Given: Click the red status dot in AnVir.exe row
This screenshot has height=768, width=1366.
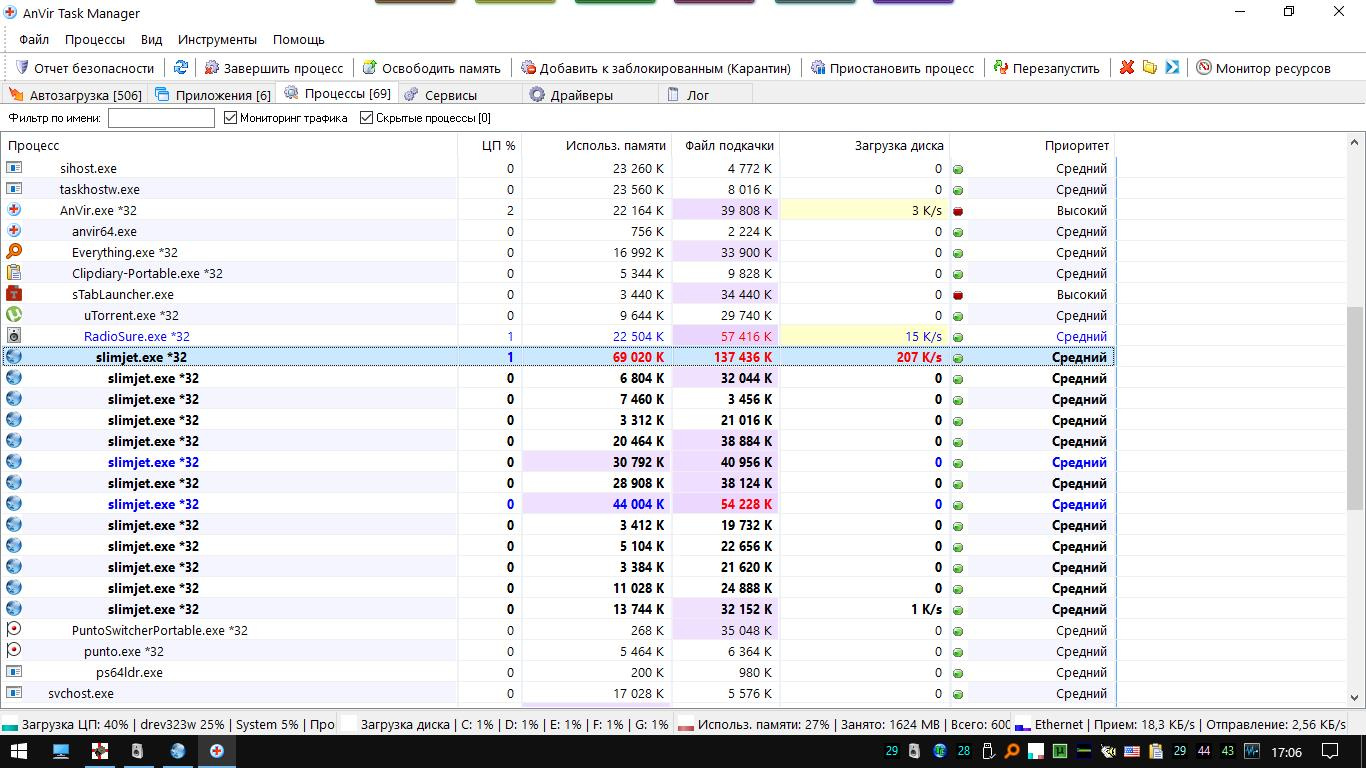Looking at the screenshot, I should 958,211.
